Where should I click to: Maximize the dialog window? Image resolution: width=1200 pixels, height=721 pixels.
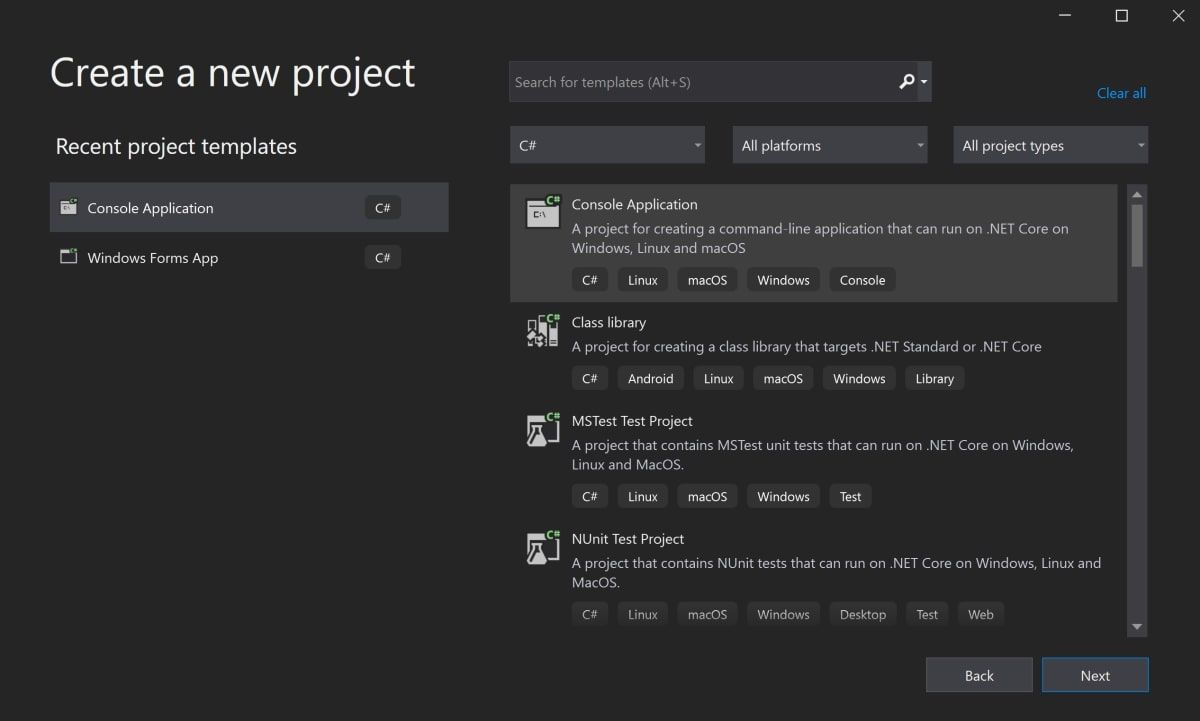pyautogui.click(x=1121, y=16)
